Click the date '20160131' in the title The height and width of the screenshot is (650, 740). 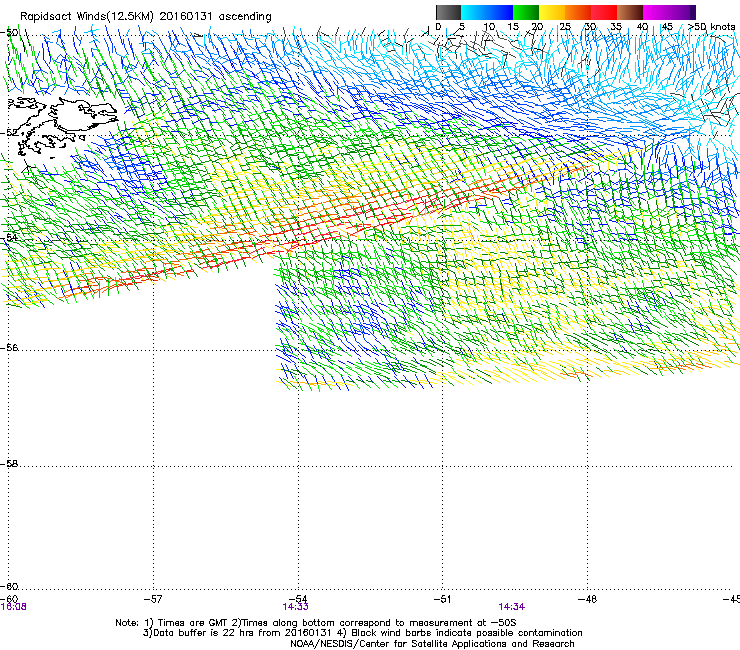pos(185,16)
